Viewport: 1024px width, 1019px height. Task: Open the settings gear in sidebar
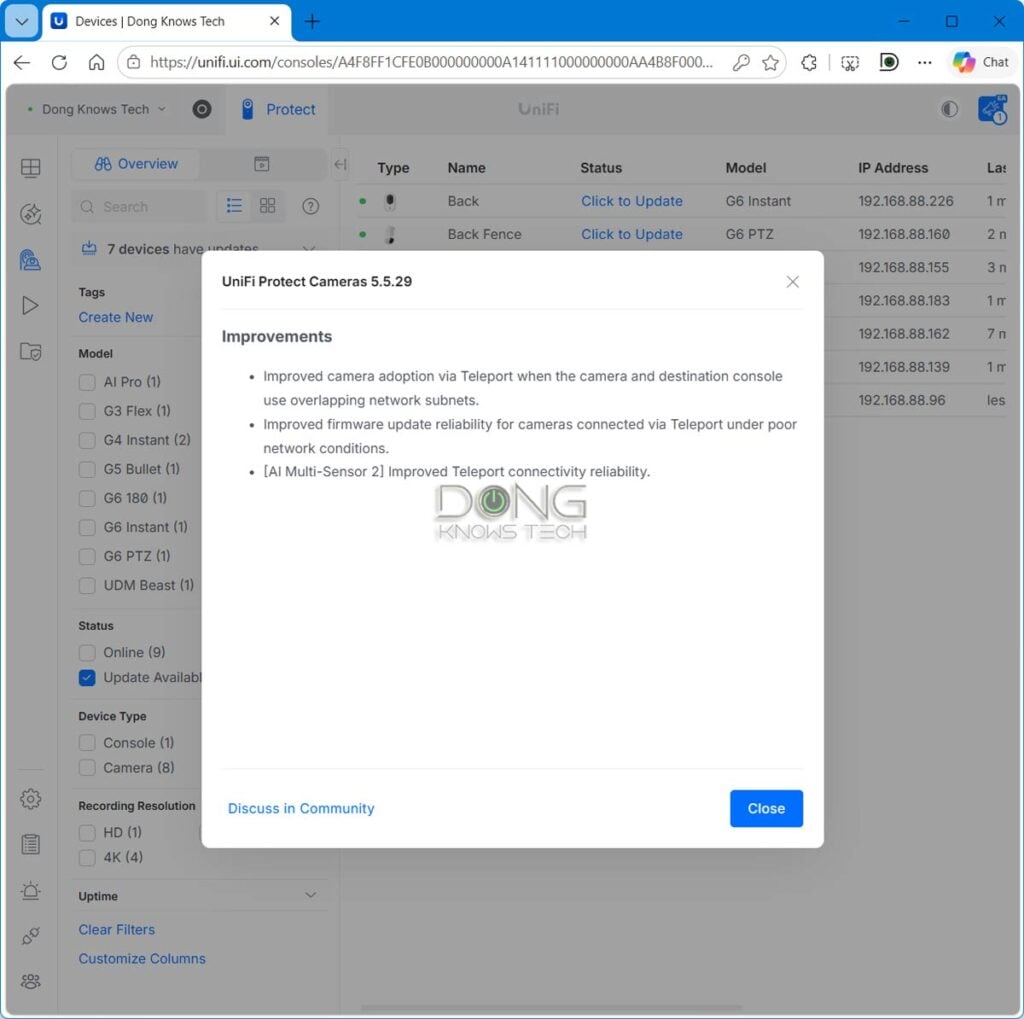click(31, 799)
